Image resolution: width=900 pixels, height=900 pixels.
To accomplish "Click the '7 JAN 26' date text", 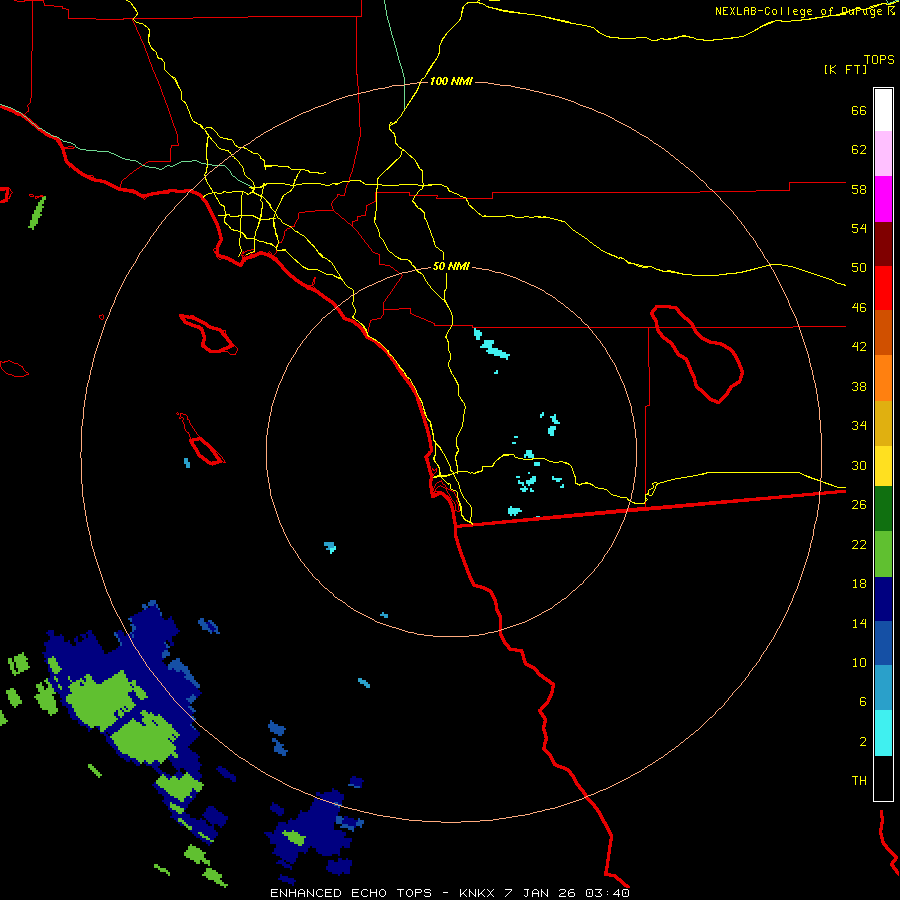I will pyautogui.click(x=541, y=893).
